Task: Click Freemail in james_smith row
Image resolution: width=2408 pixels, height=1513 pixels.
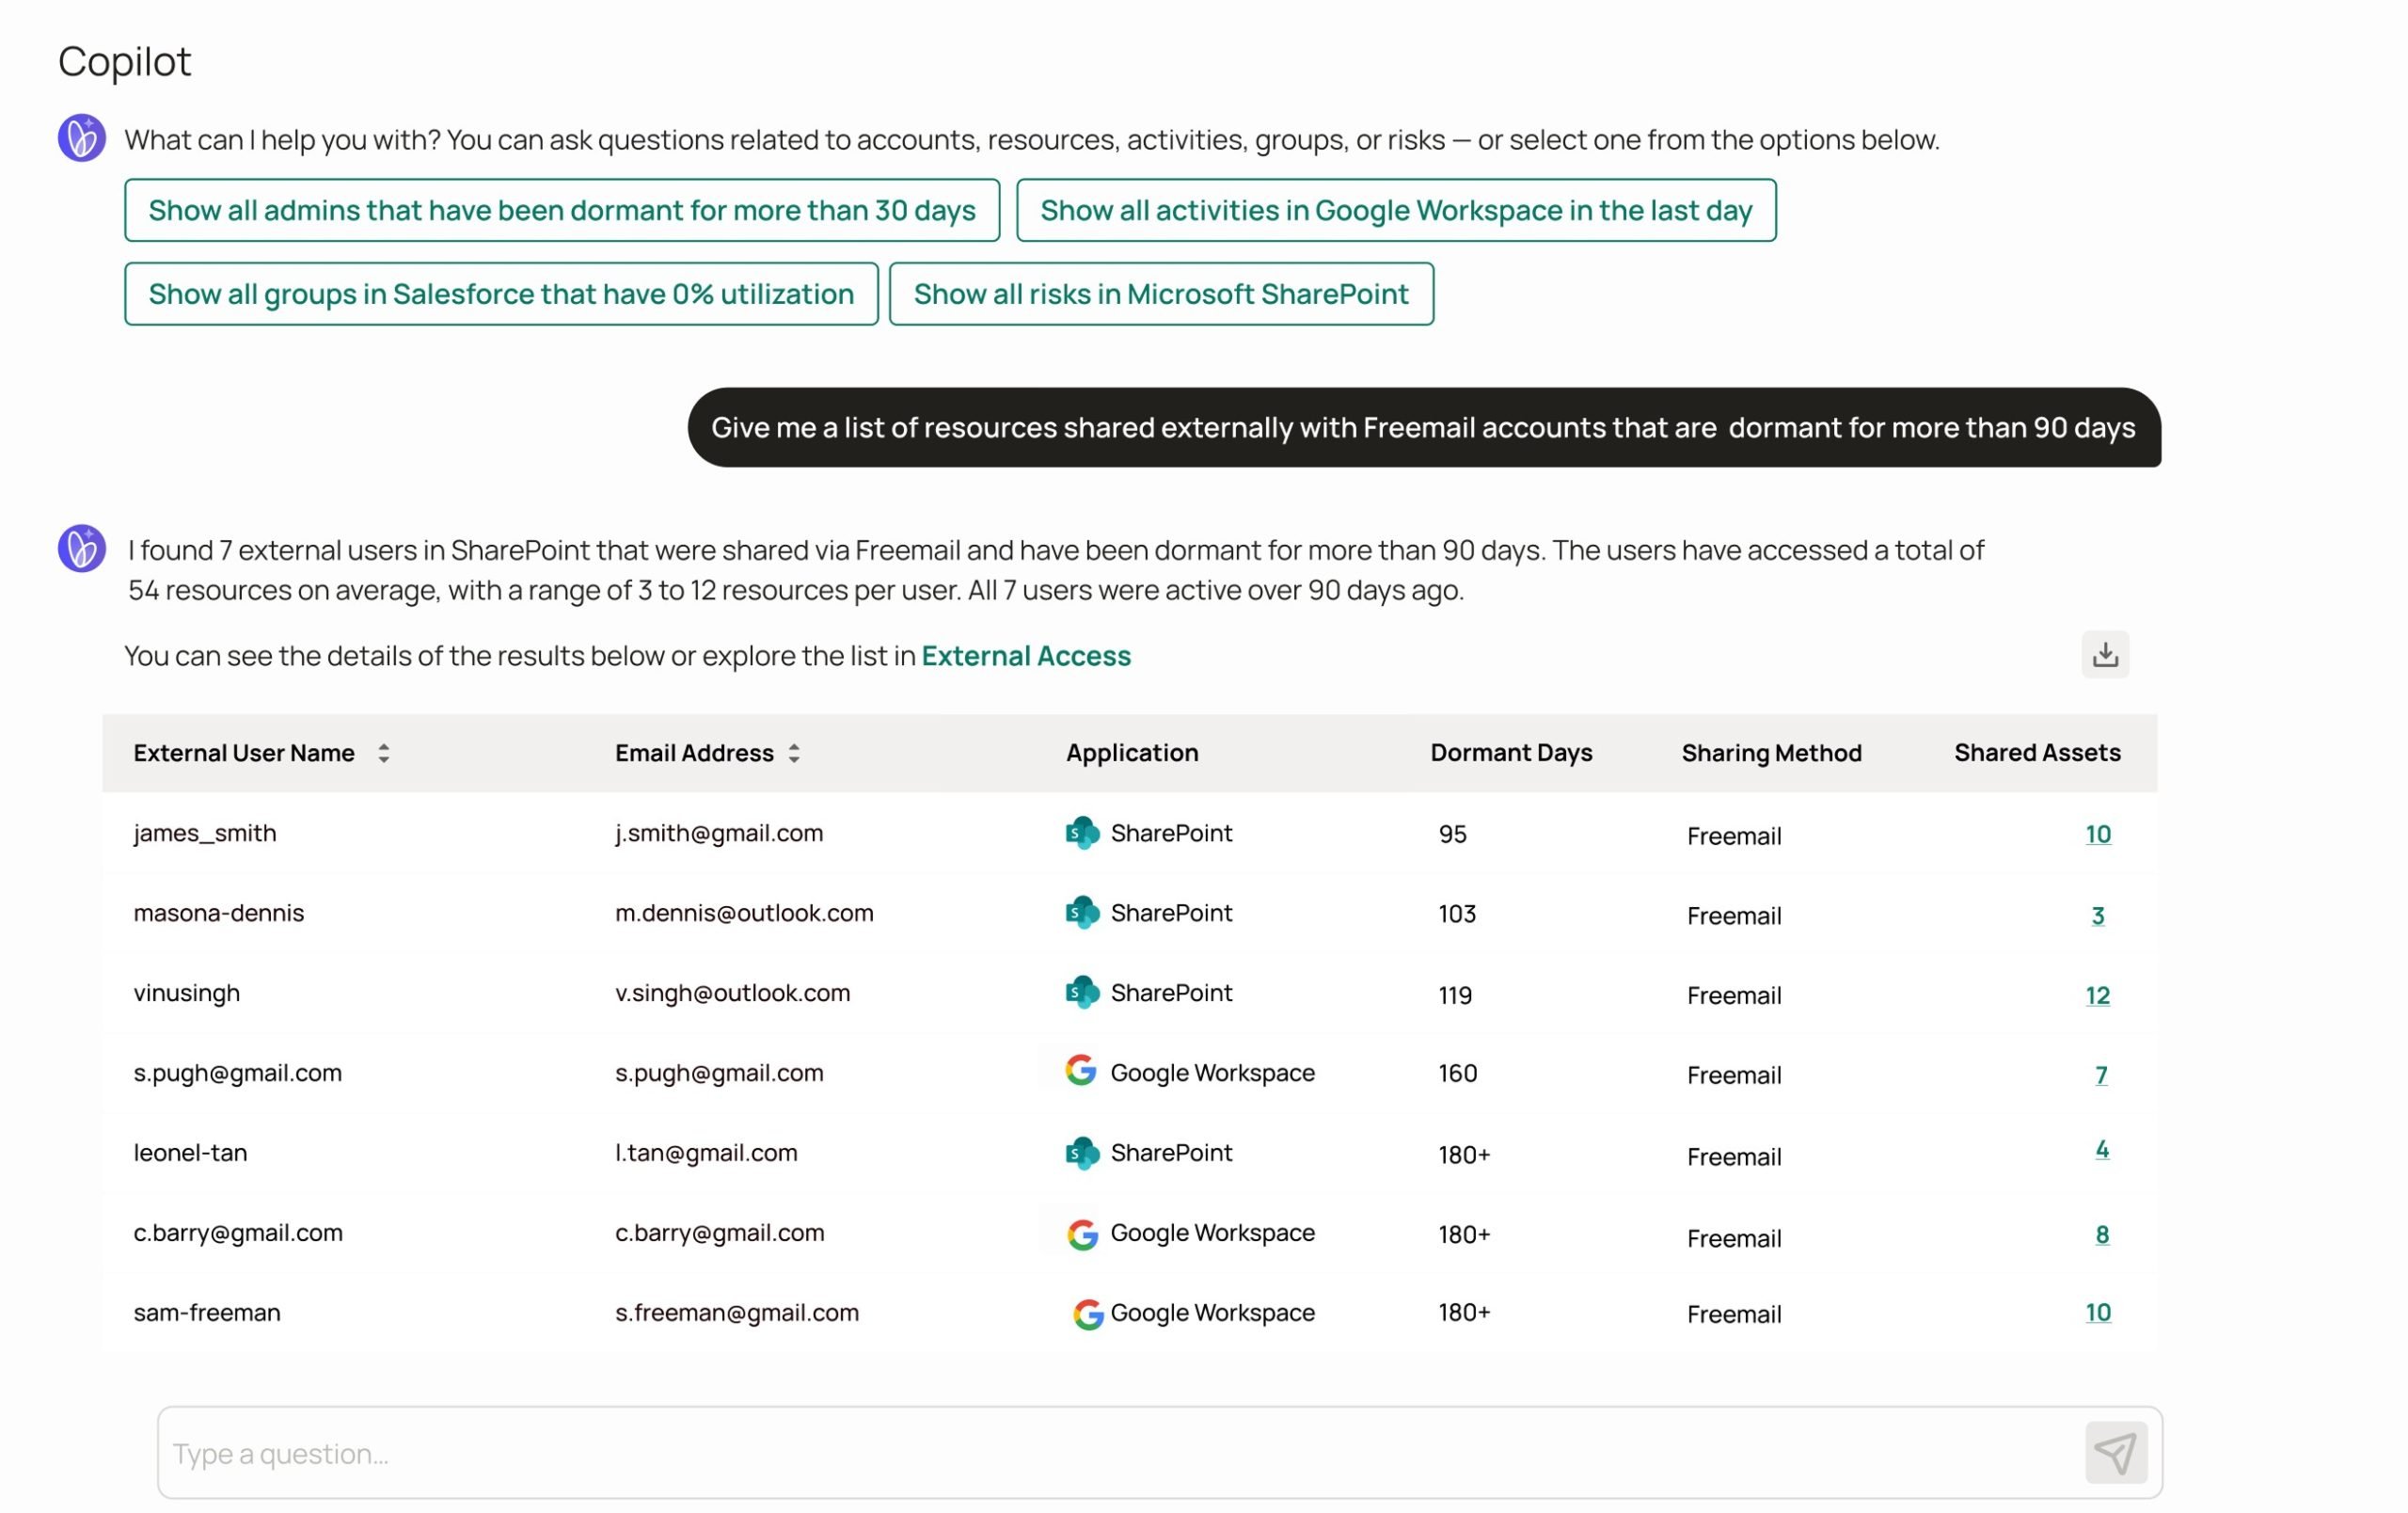Action: (1733, 836)
